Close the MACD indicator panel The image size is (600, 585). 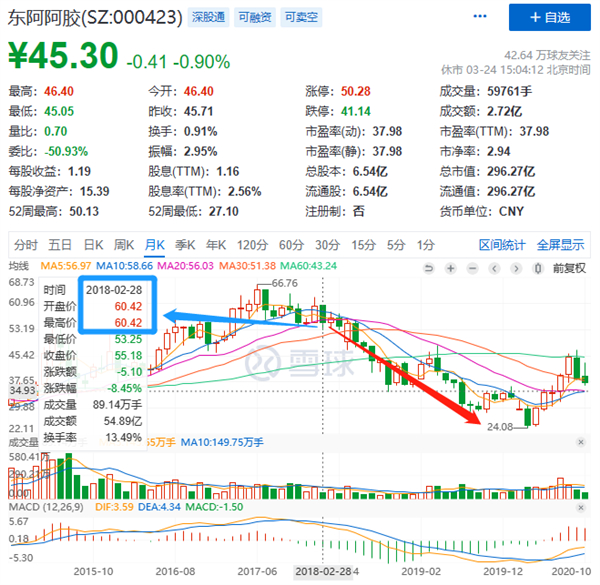(x=581, y=508)
